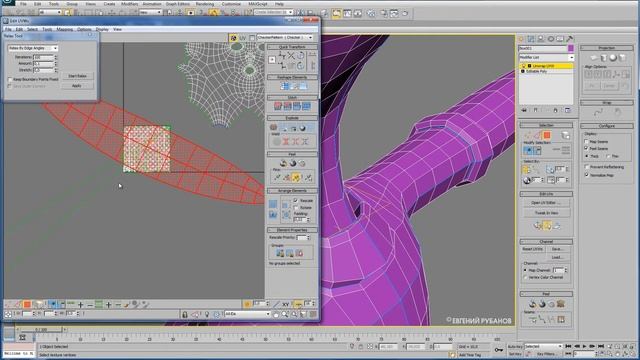
Task: Click the Peel Mode icon in Edit UVWs Peel rollout
Action: point(293,164)
